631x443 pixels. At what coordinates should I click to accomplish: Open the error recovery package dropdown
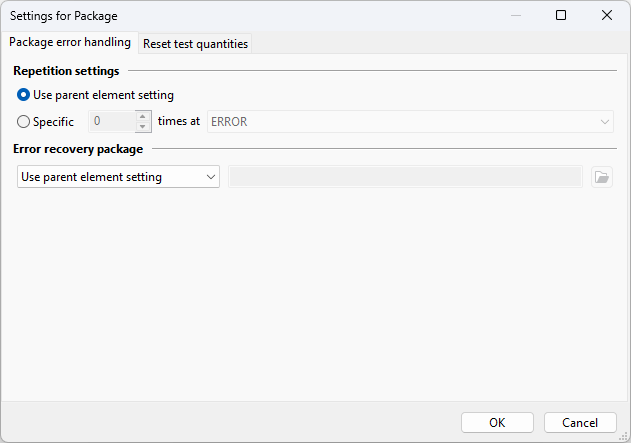(118, 177)
